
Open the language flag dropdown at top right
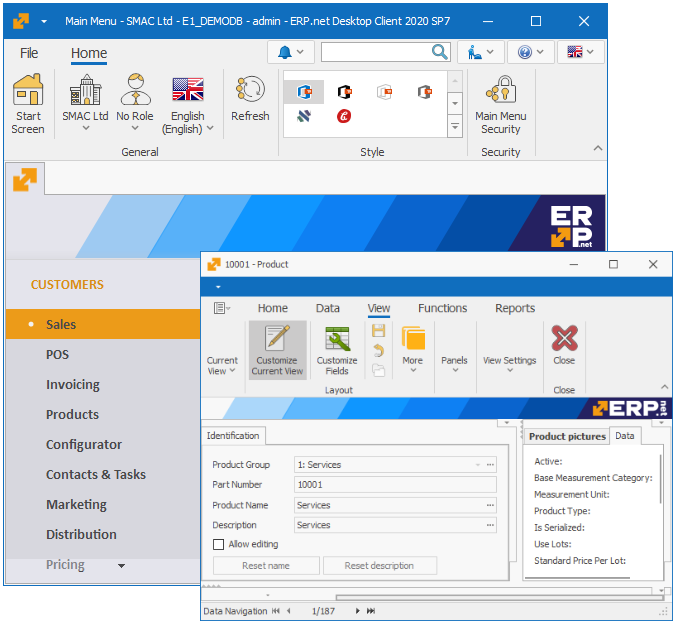(x=580, y=52)
